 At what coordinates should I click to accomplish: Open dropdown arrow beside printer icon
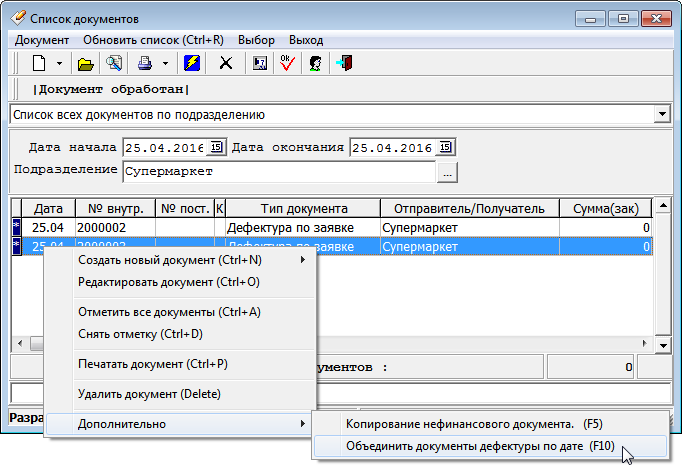166,64
